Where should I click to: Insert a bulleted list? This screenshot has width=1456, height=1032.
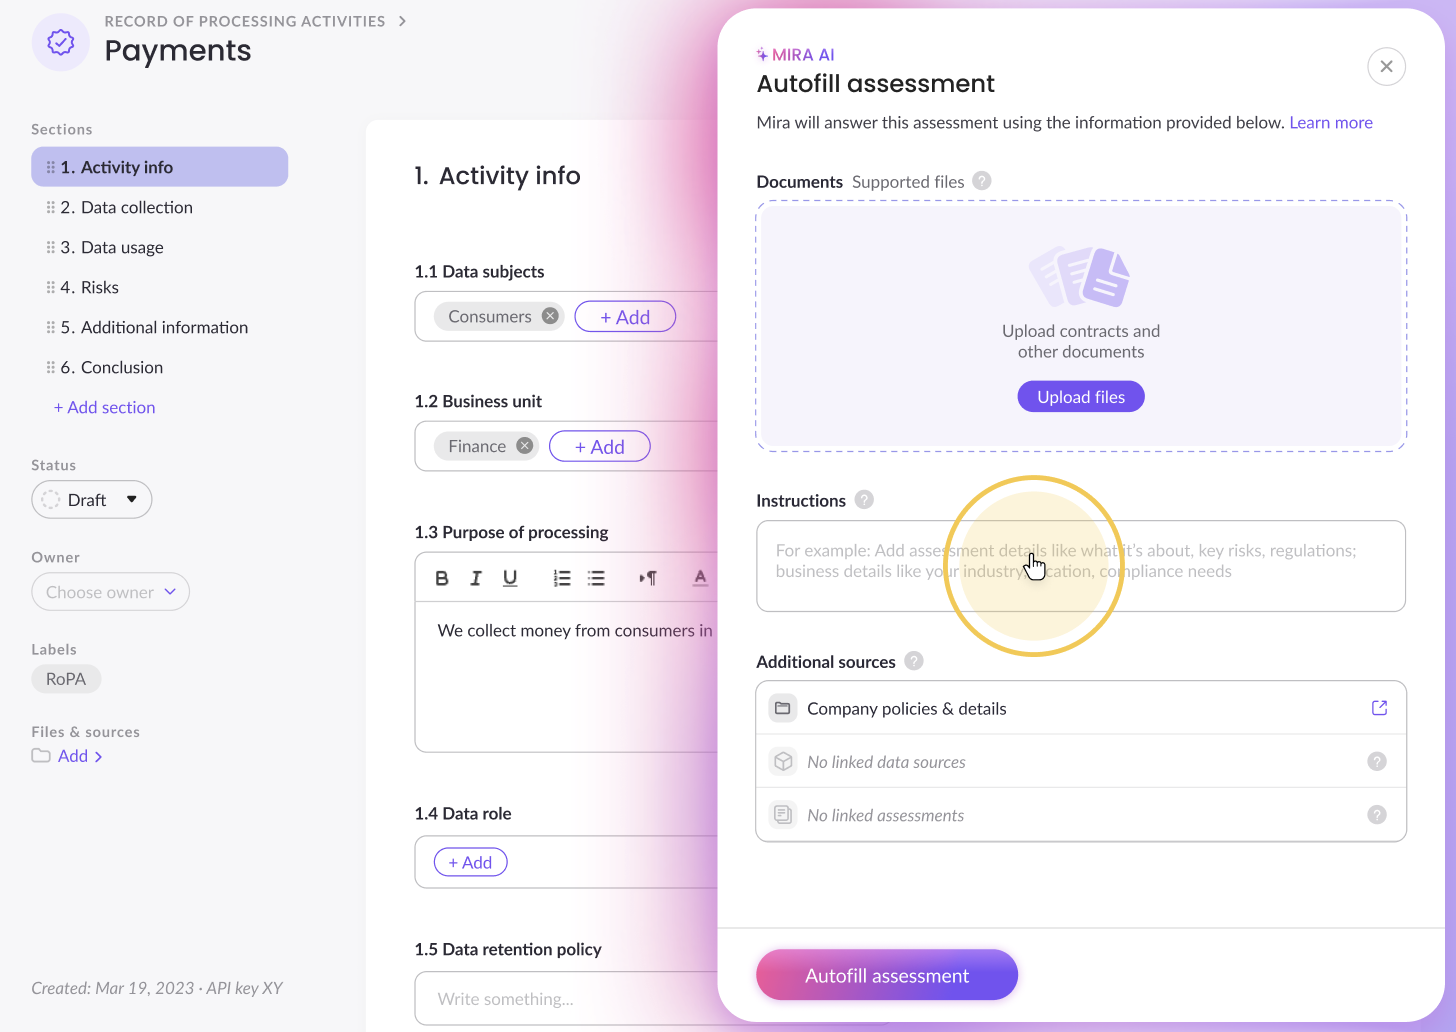(x=596, y=578)
